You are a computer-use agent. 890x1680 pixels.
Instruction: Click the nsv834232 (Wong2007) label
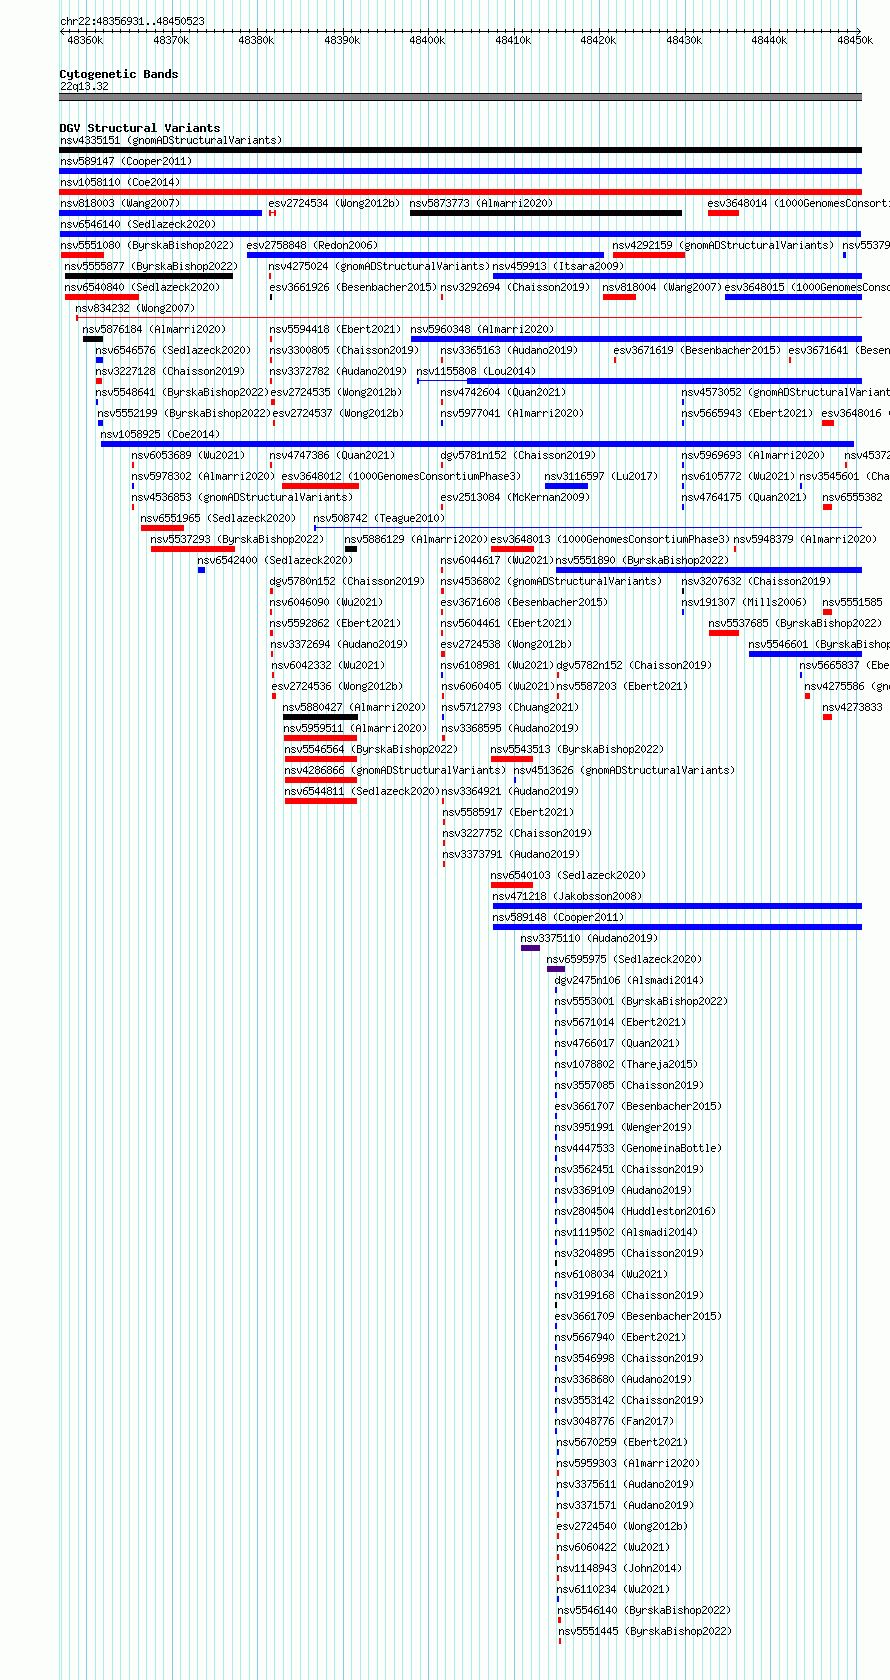coord(136,308)
